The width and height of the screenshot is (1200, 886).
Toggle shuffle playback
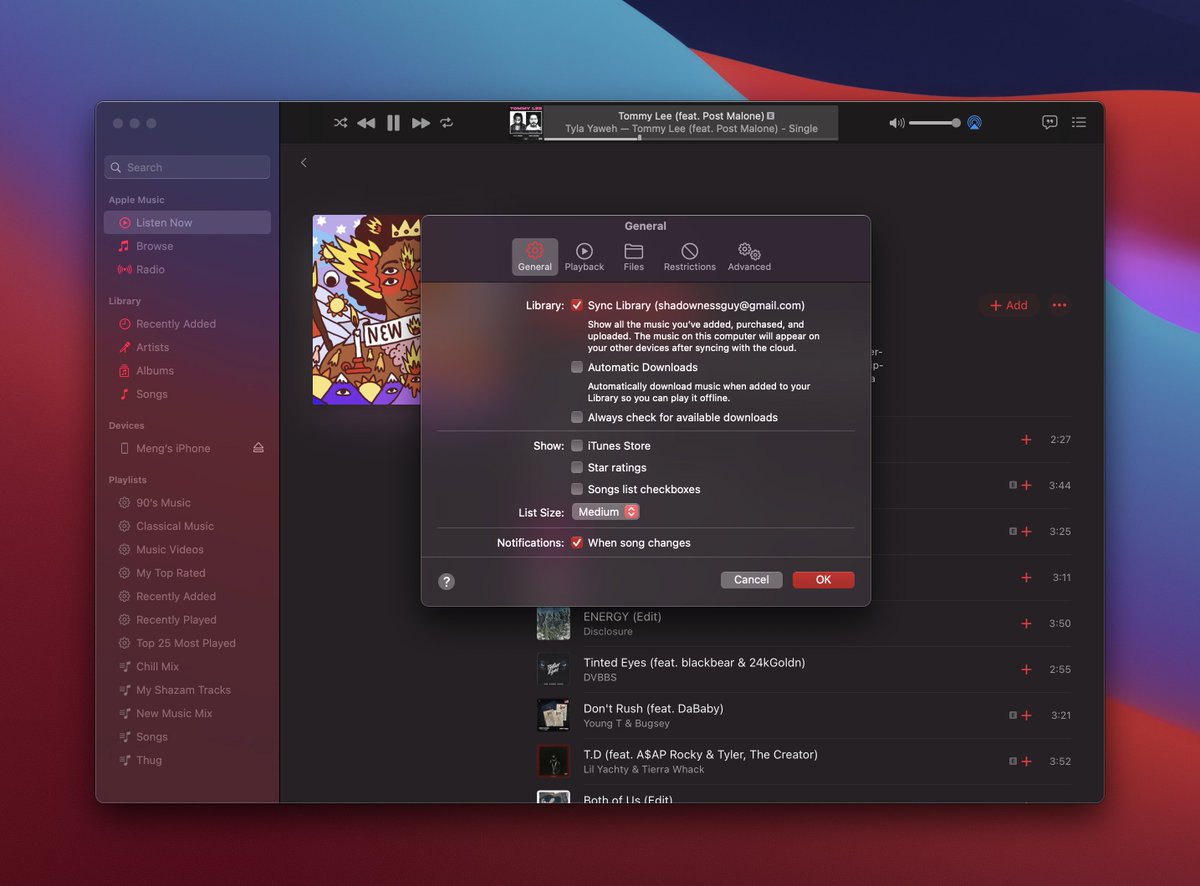pos(340,123)
